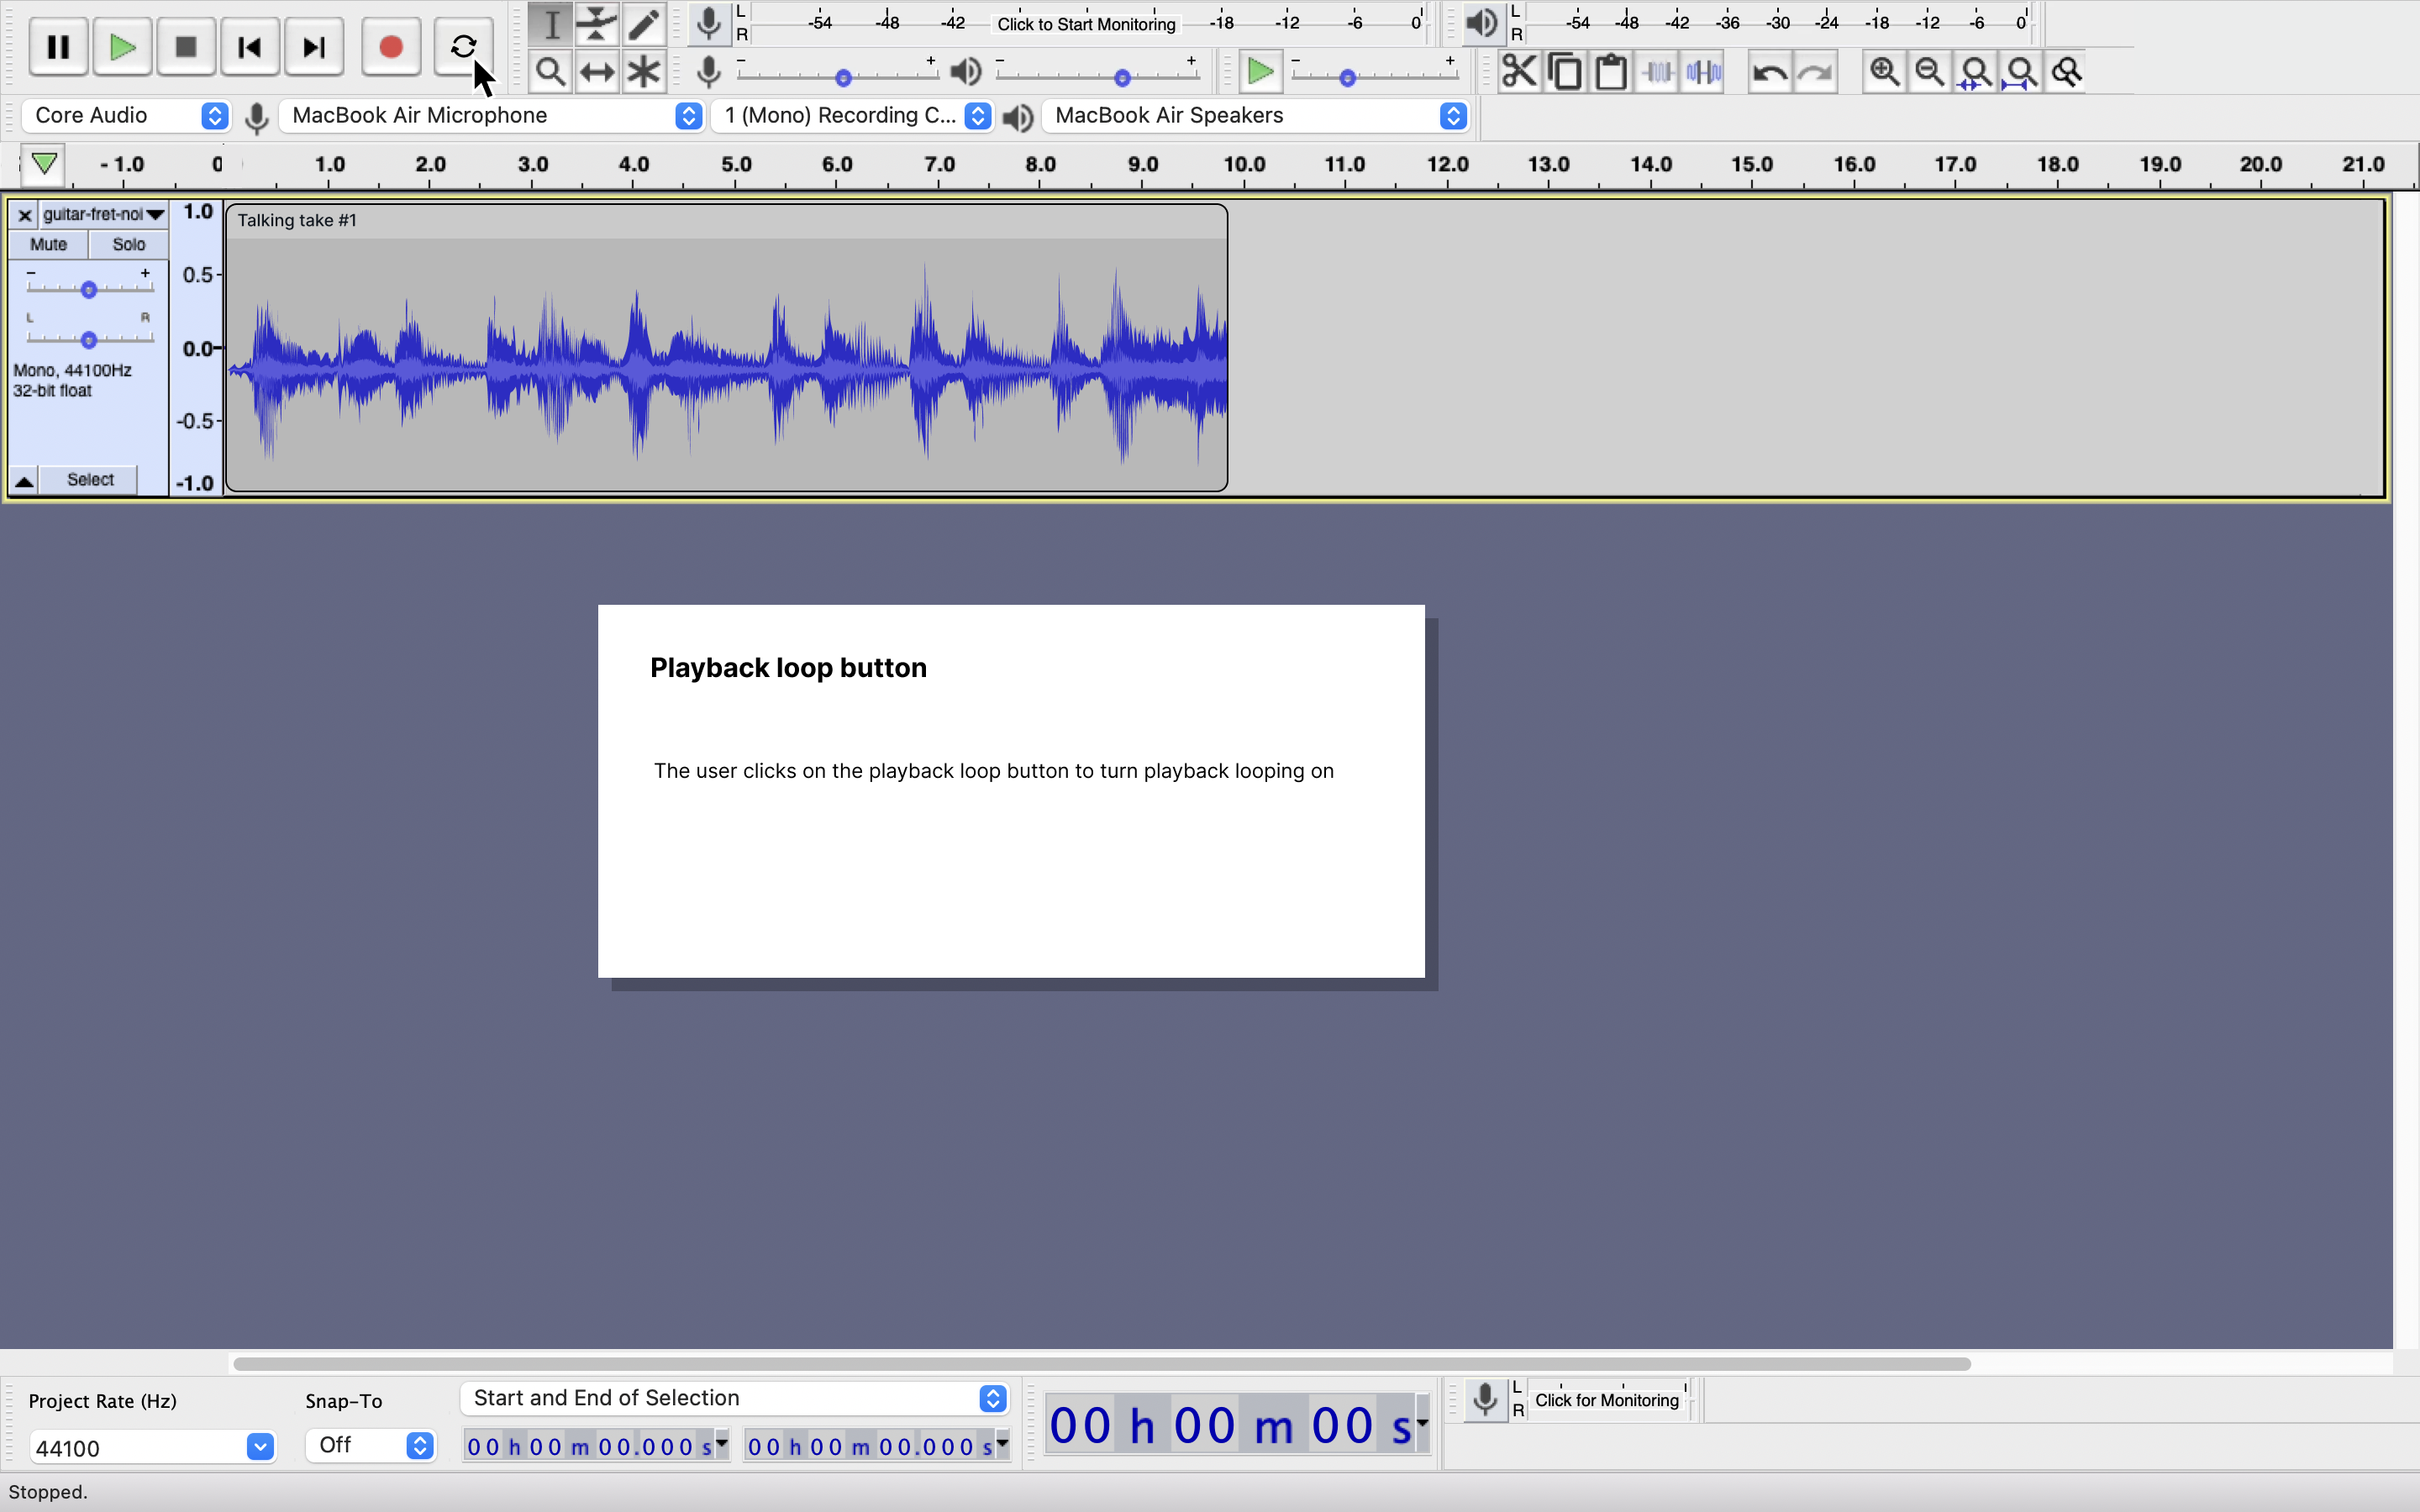
Task: Adjust the track gain slider
Action: [x=89, y=289]
